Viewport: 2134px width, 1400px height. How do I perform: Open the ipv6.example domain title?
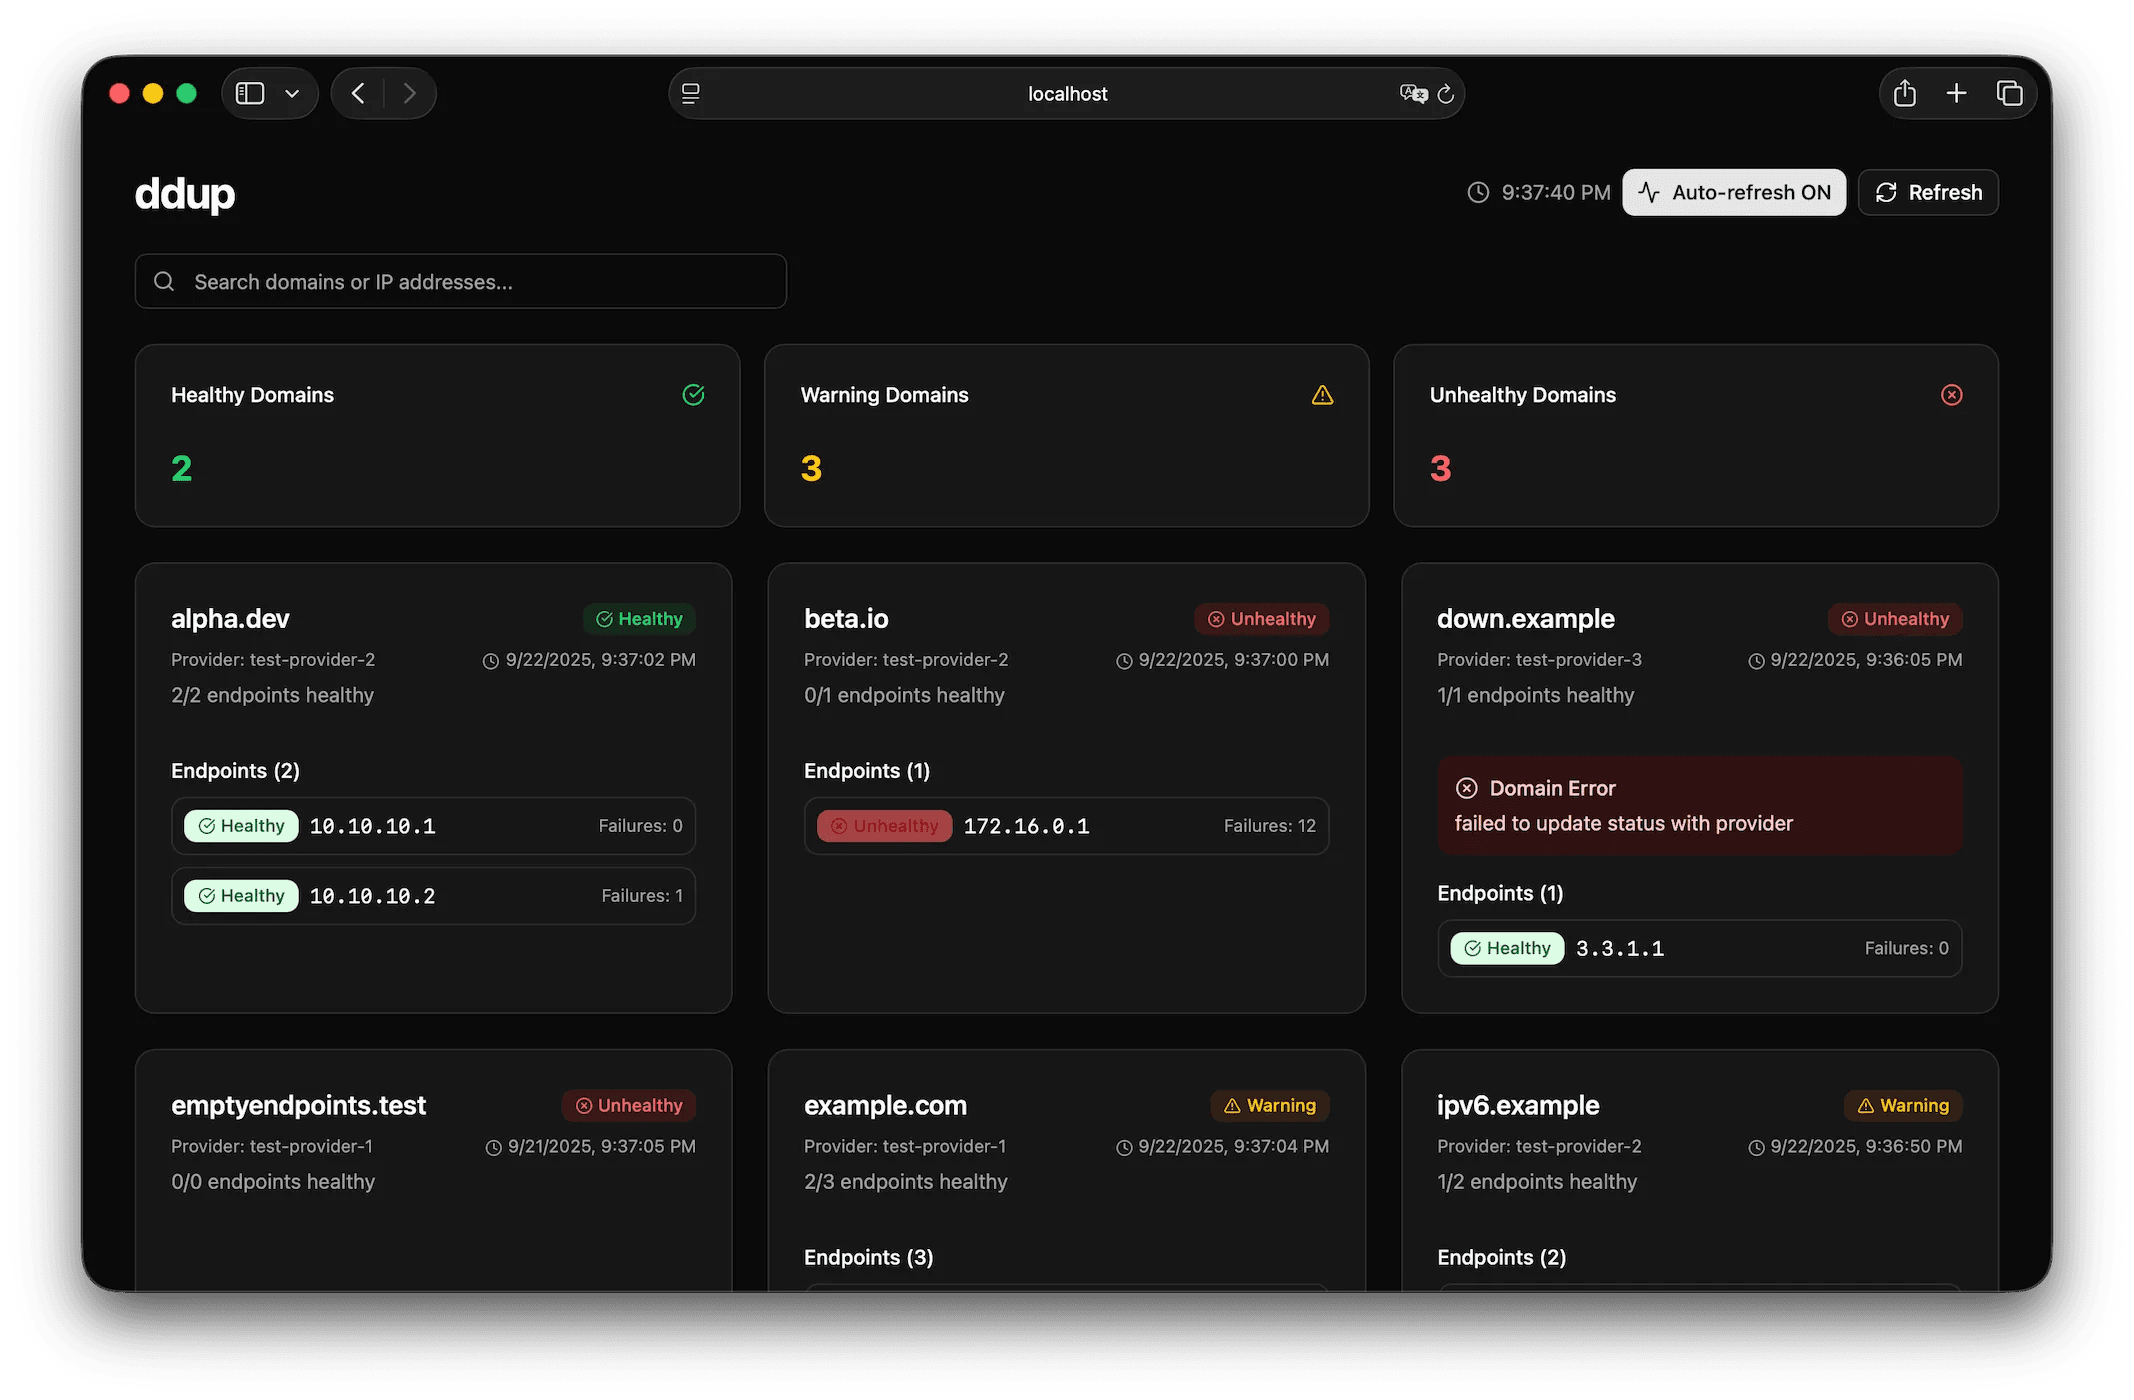(1518, 1105)
